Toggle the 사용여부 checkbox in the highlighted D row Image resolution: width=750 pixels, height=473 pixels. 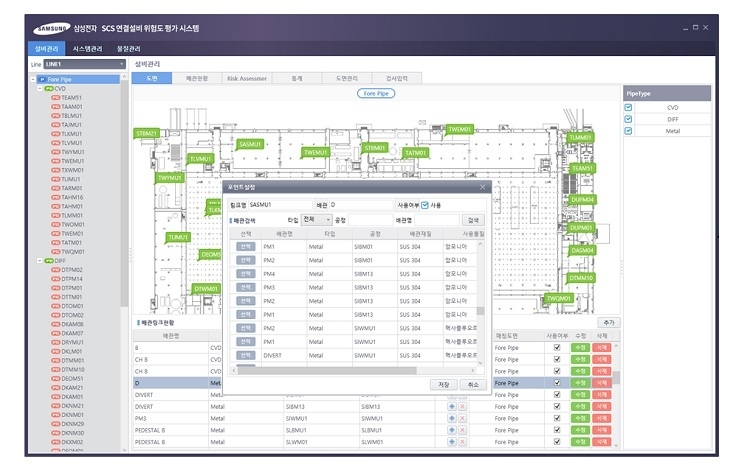point(557,383)
